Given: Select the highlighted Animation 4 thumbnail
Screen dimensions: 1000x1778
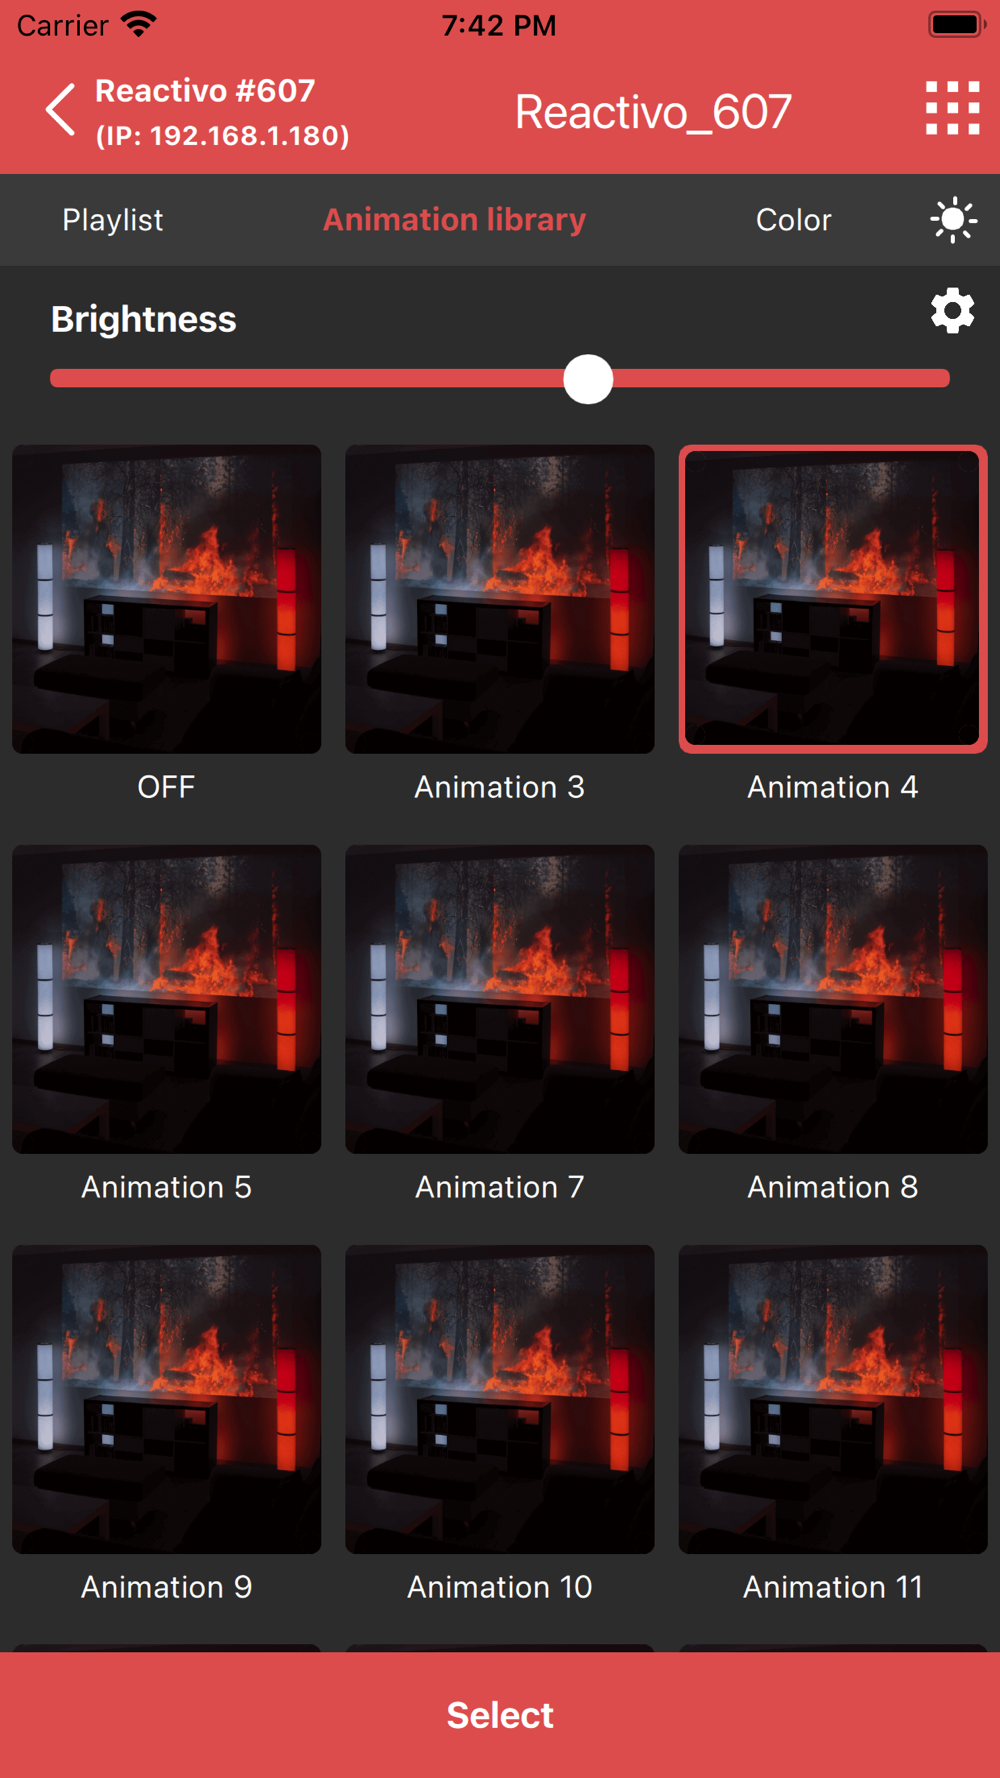Looking at the screenshot, I should click(x=833, y=599).
